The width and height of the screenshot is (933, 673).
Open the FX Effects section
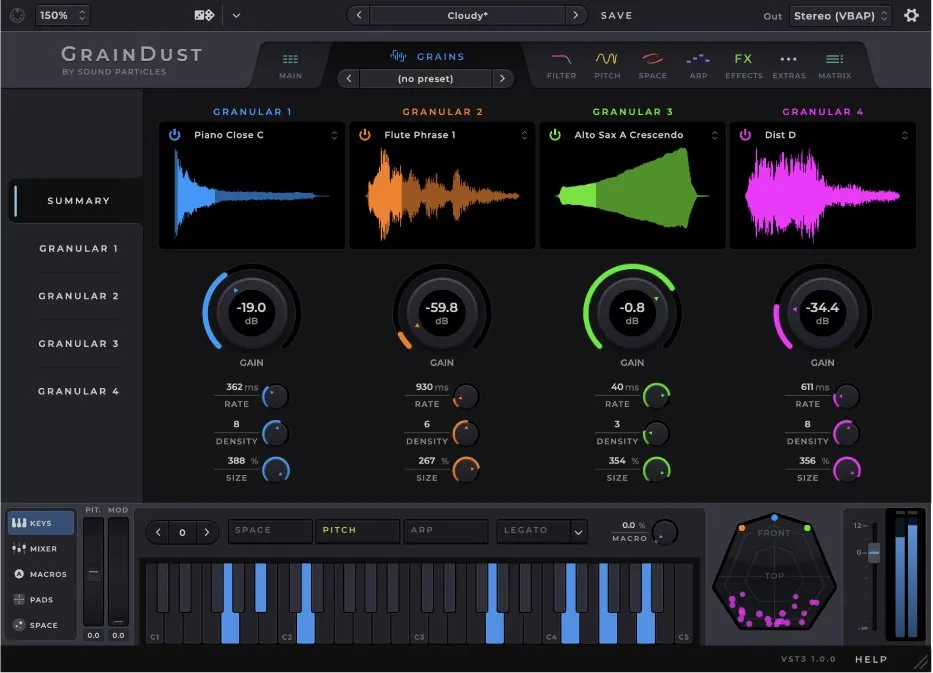pos(743,65)
